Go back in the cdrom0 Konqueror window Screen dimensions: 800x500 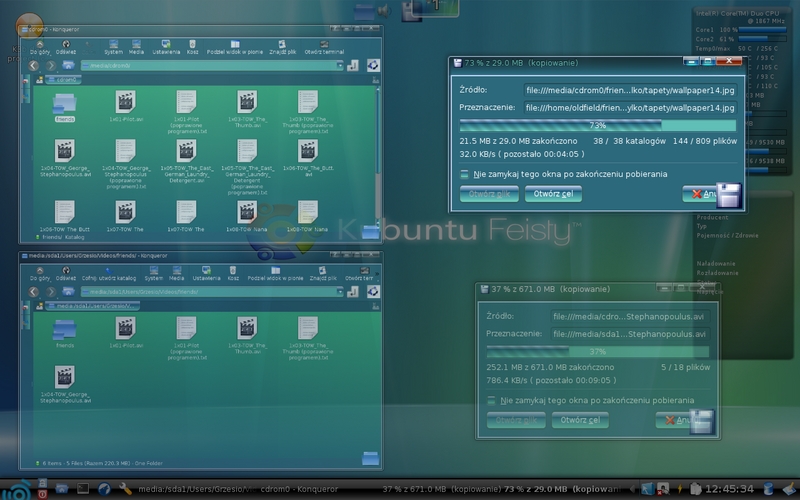point(34,65)
